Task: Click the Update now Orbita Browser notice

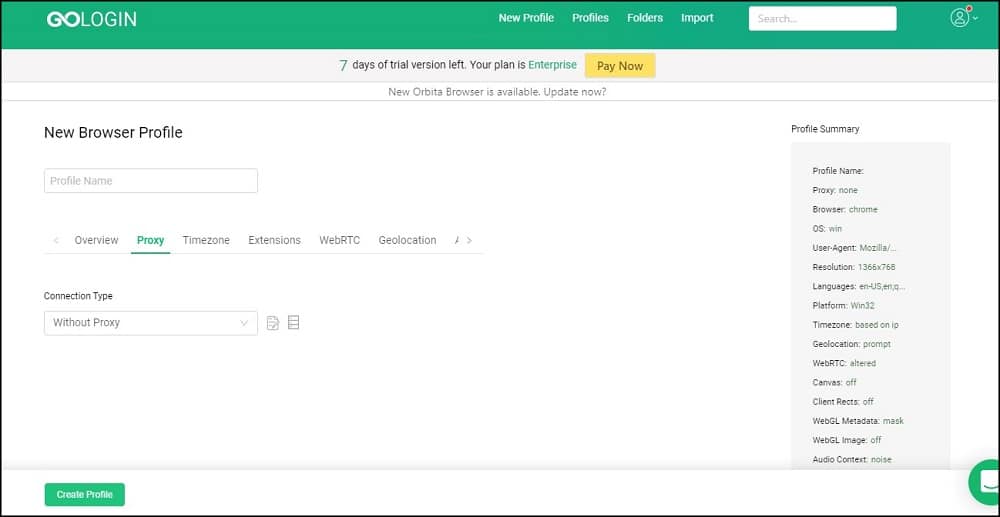Action: pos(497,92)
